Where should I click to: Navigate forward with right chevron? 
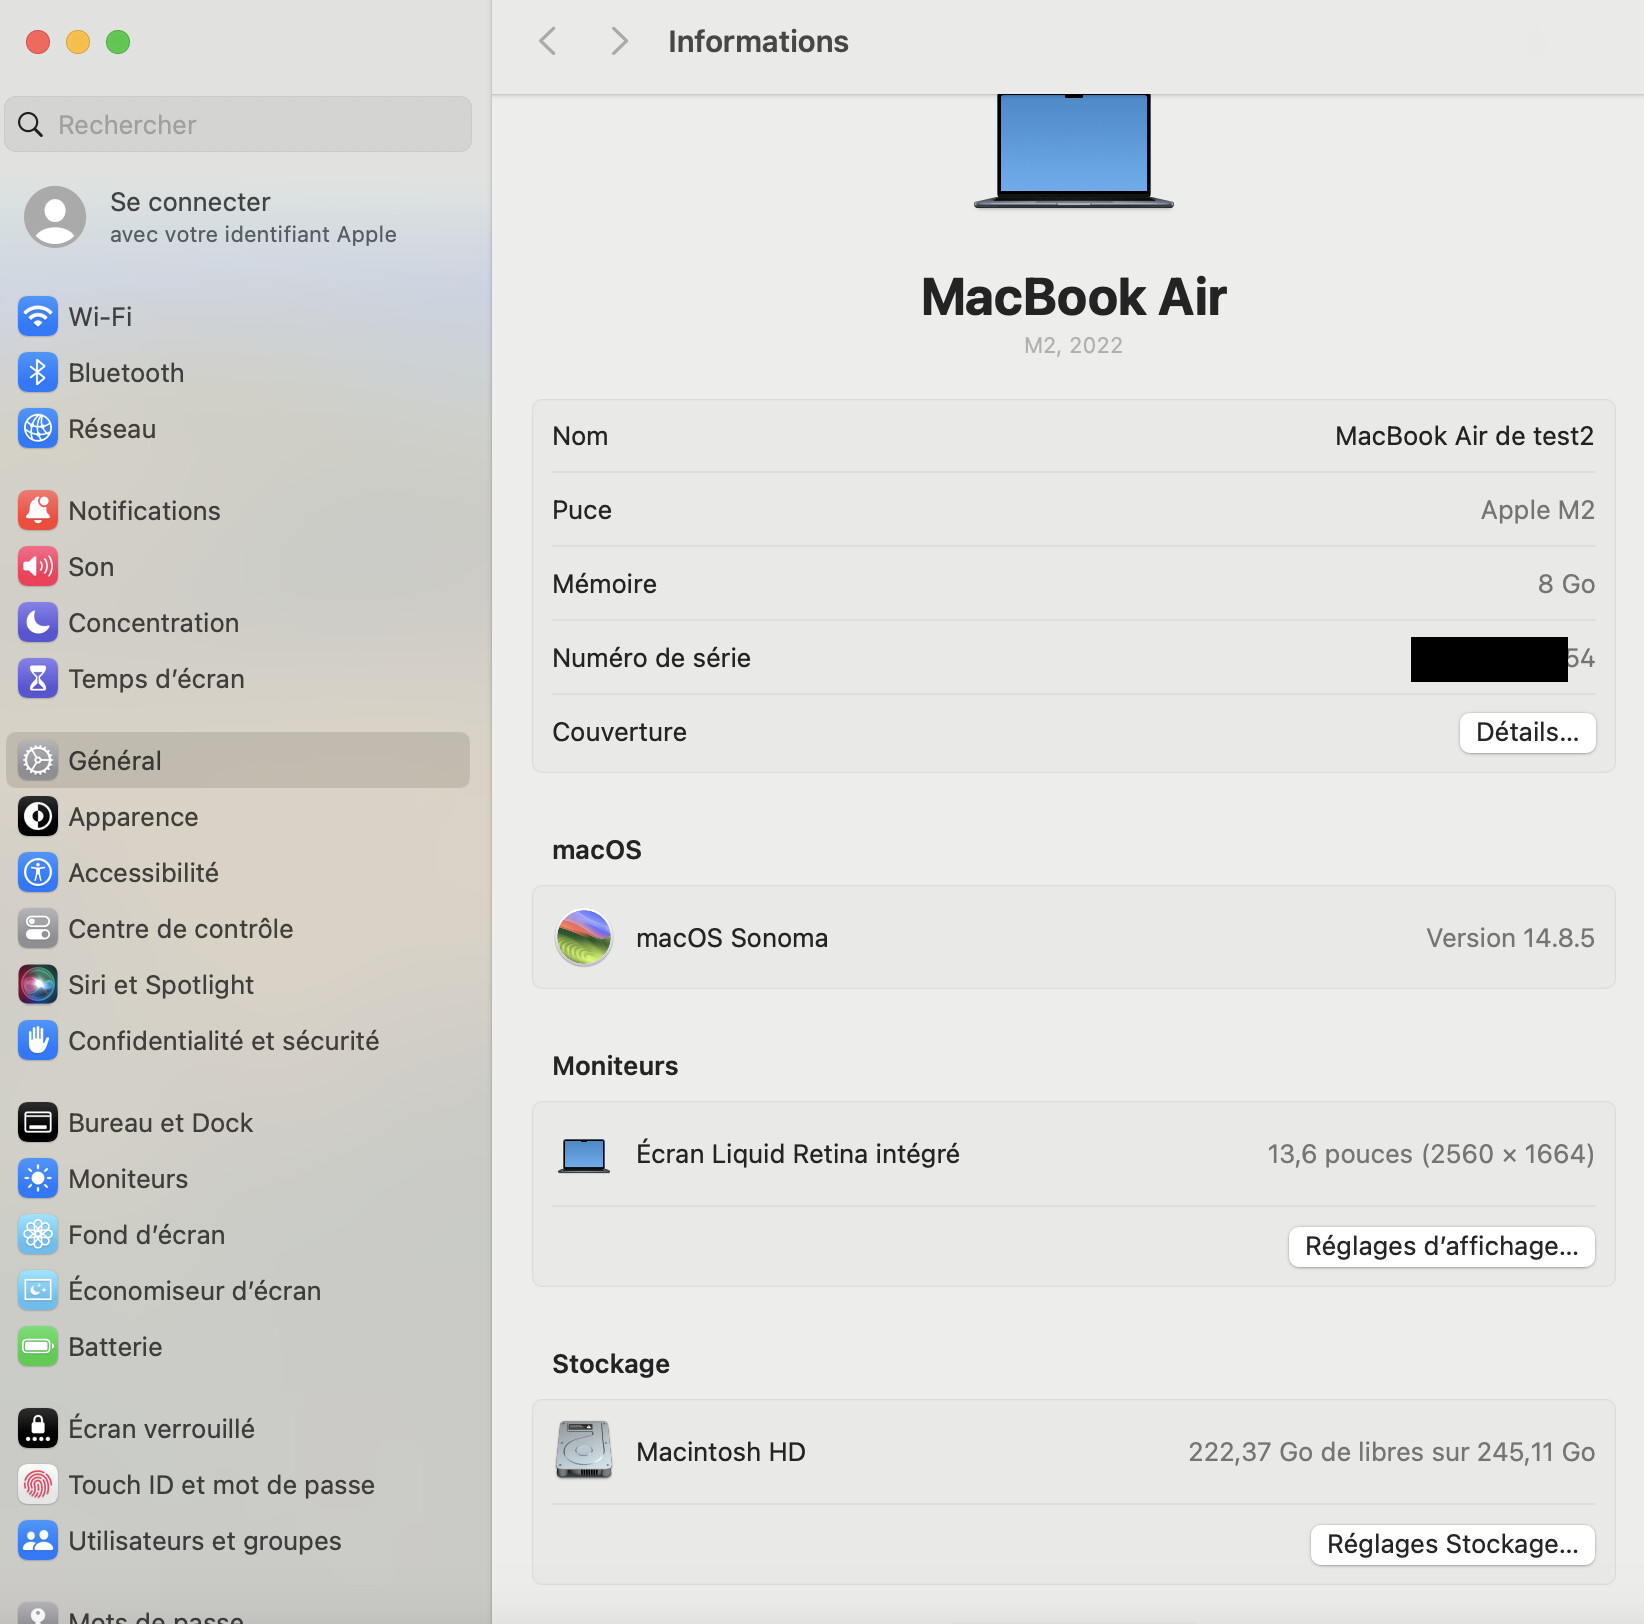pyautogui.click(x=618, y=41)
